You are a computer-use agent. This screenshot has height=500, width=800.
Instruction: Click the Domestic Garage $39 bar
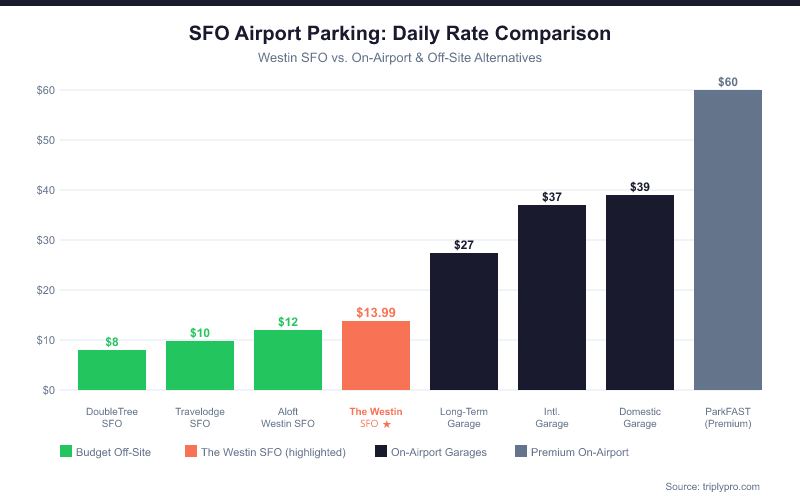tap(640, 292)
